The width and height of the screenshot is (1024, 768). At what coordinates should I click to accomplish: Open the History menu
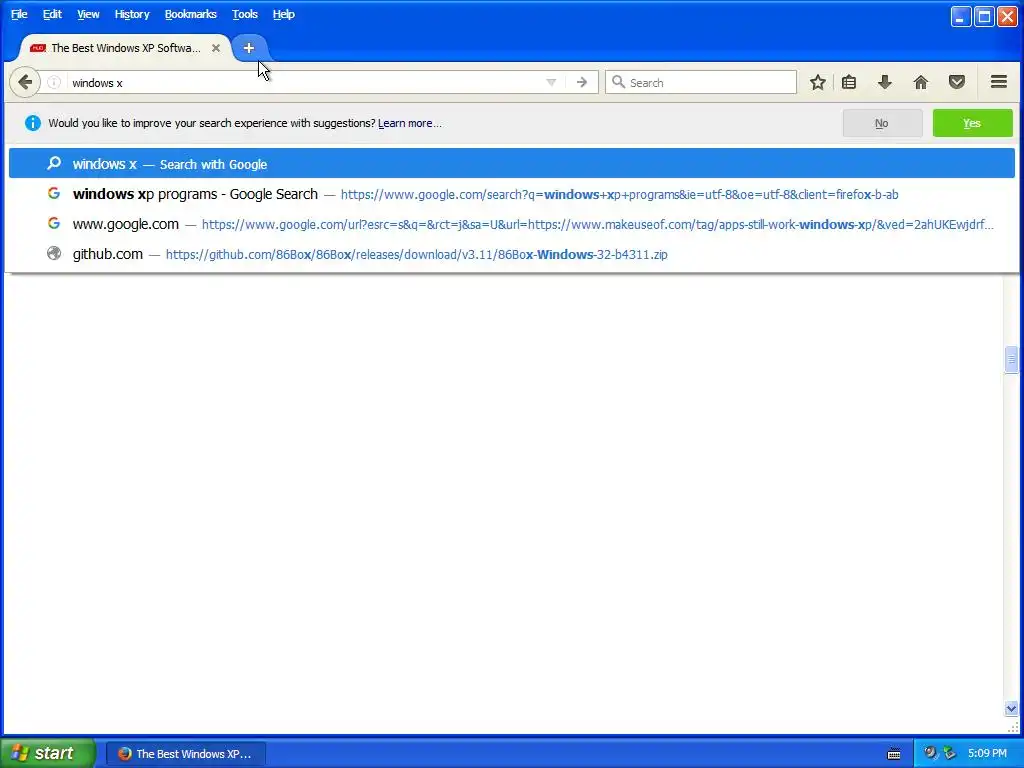pyautogui.click(x=132, y=14)
